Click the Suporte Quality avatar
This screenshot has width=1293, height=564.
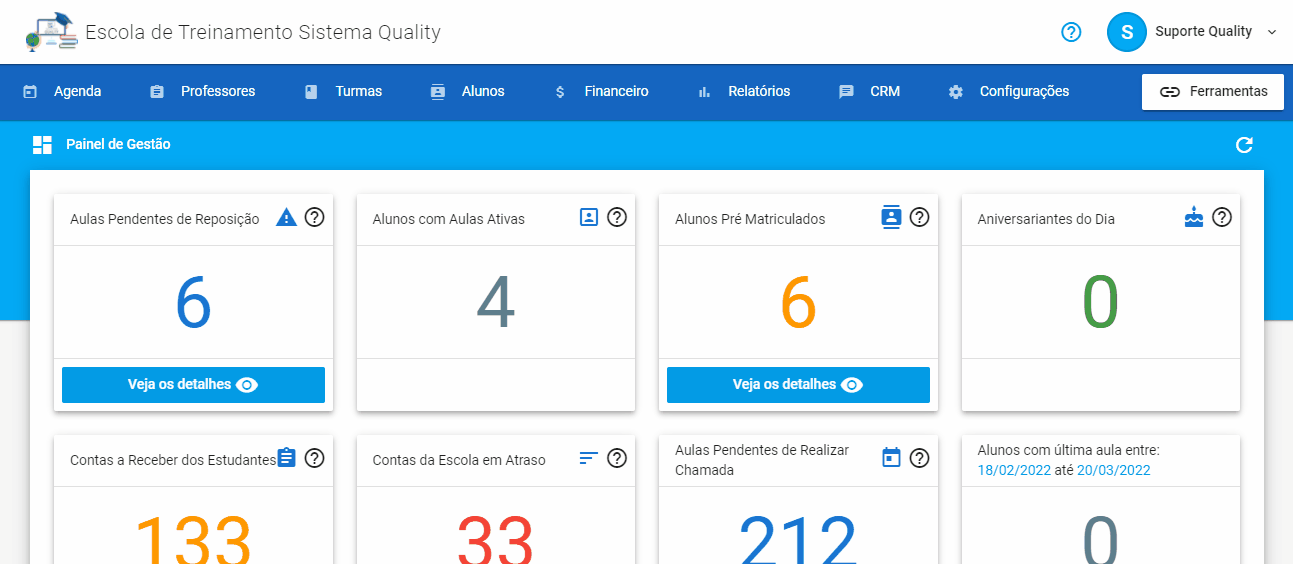1126,32
